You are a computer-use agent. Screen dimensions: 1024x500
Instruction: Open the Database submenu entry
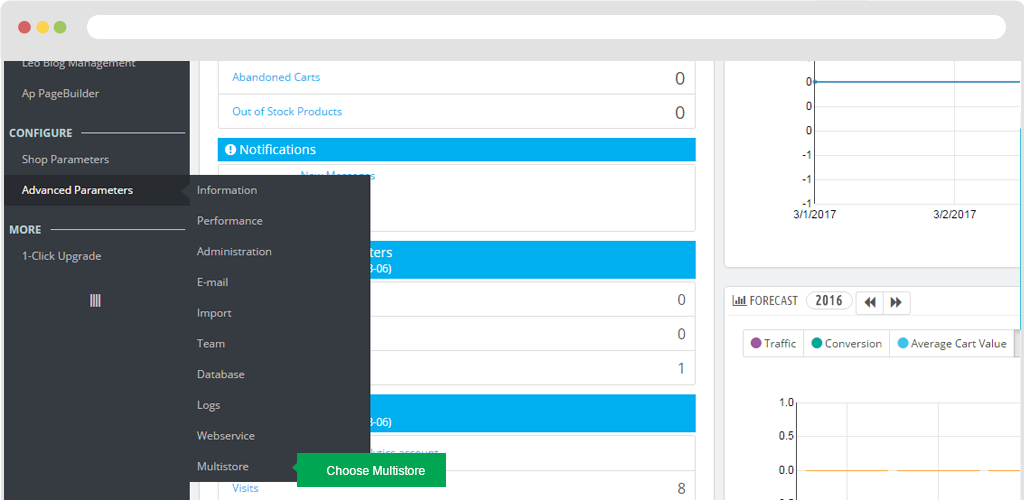click(x=220, y=374)
